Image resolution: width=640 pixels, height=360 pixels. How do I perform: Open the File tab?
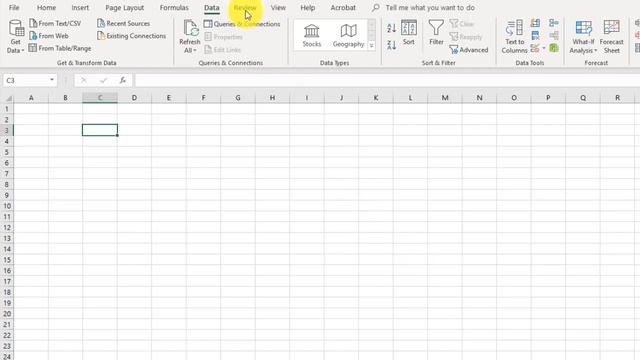14,7
